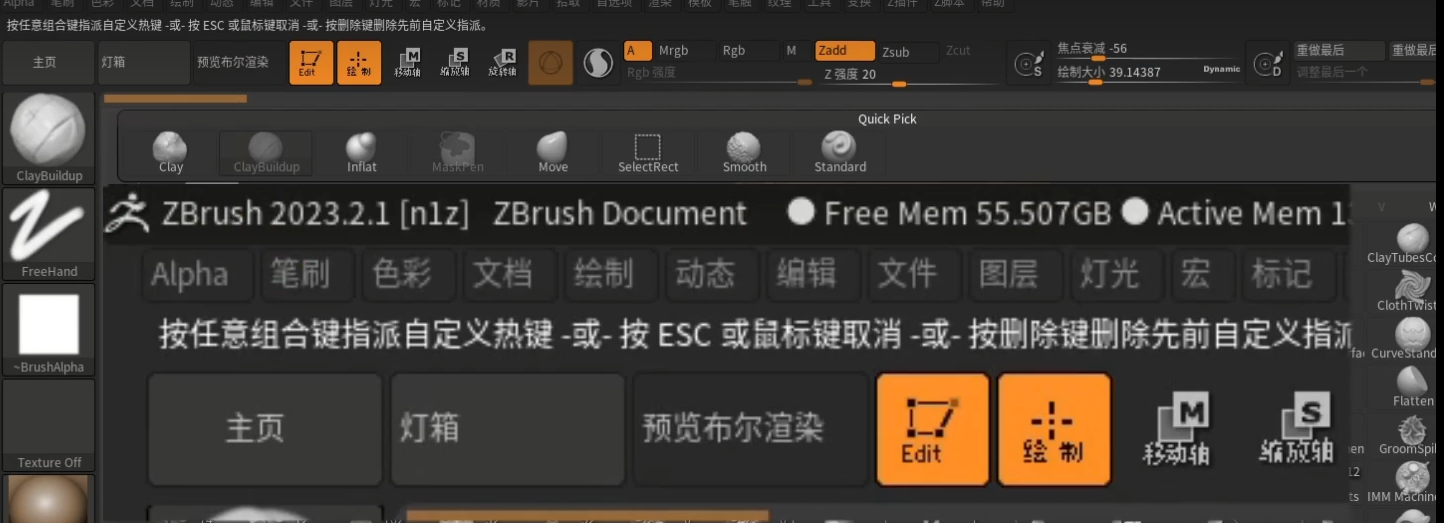Click the brush D icon beside 重做最后
This screenshot has width=1444, height=523.
tap(1269, 64)
